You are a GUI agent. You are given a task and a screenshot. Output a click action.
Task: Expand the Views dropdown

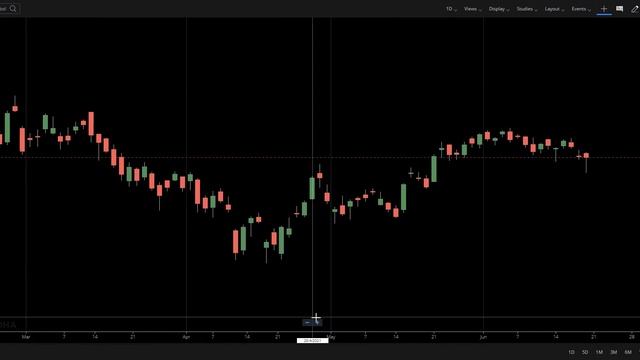coord(472,9)
